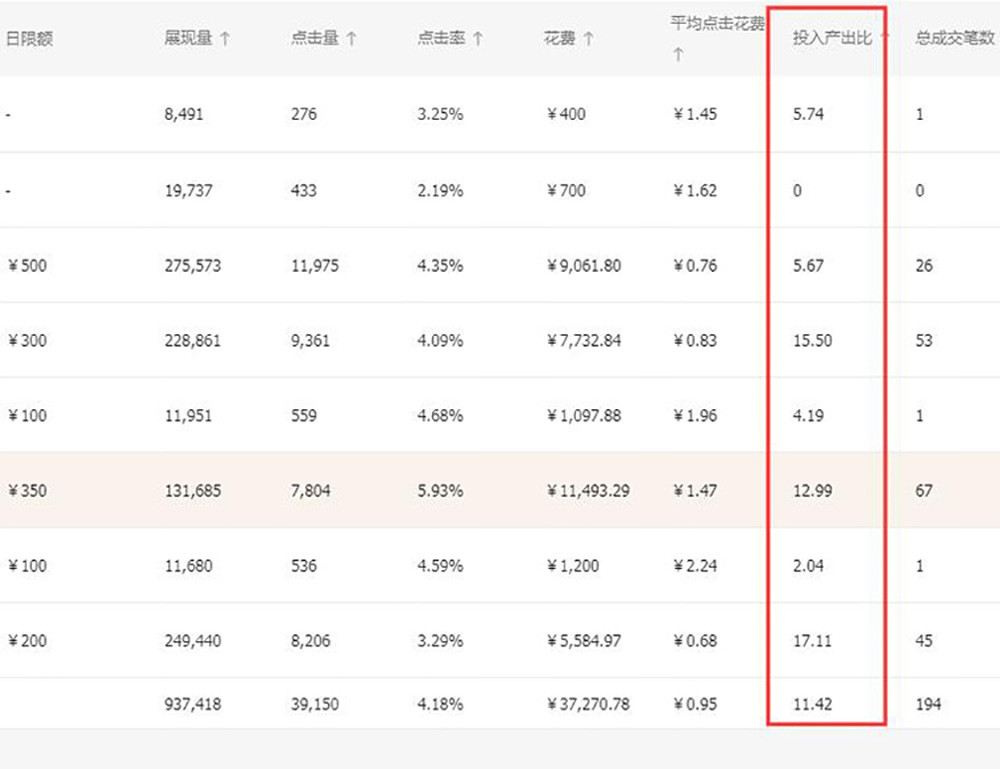Click the sort arrow next to 花费
The image size is (1000, 769).
pyautogui.click(x=589, y=39)
